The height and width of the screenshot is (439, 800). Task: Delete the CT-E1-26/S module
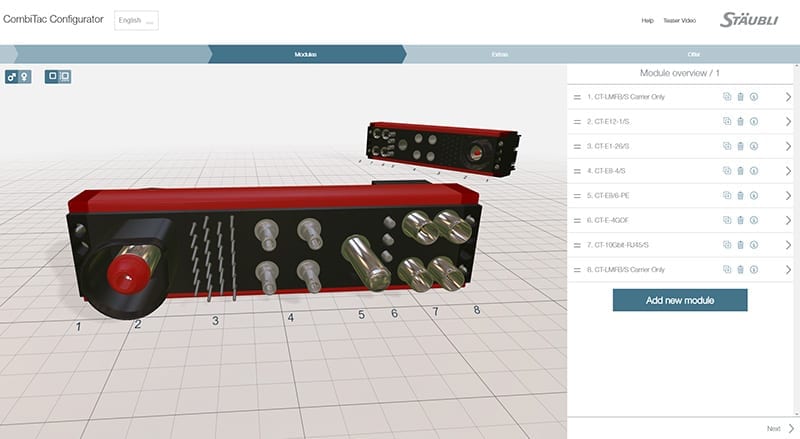point(740,146)
